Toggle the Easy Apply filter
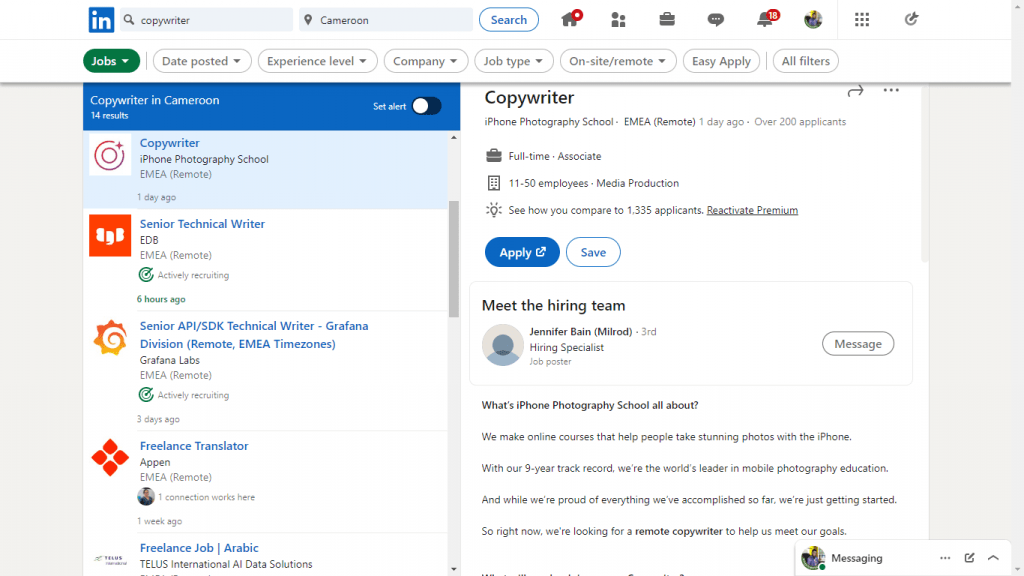1024x576 pixels. (721, 60)
